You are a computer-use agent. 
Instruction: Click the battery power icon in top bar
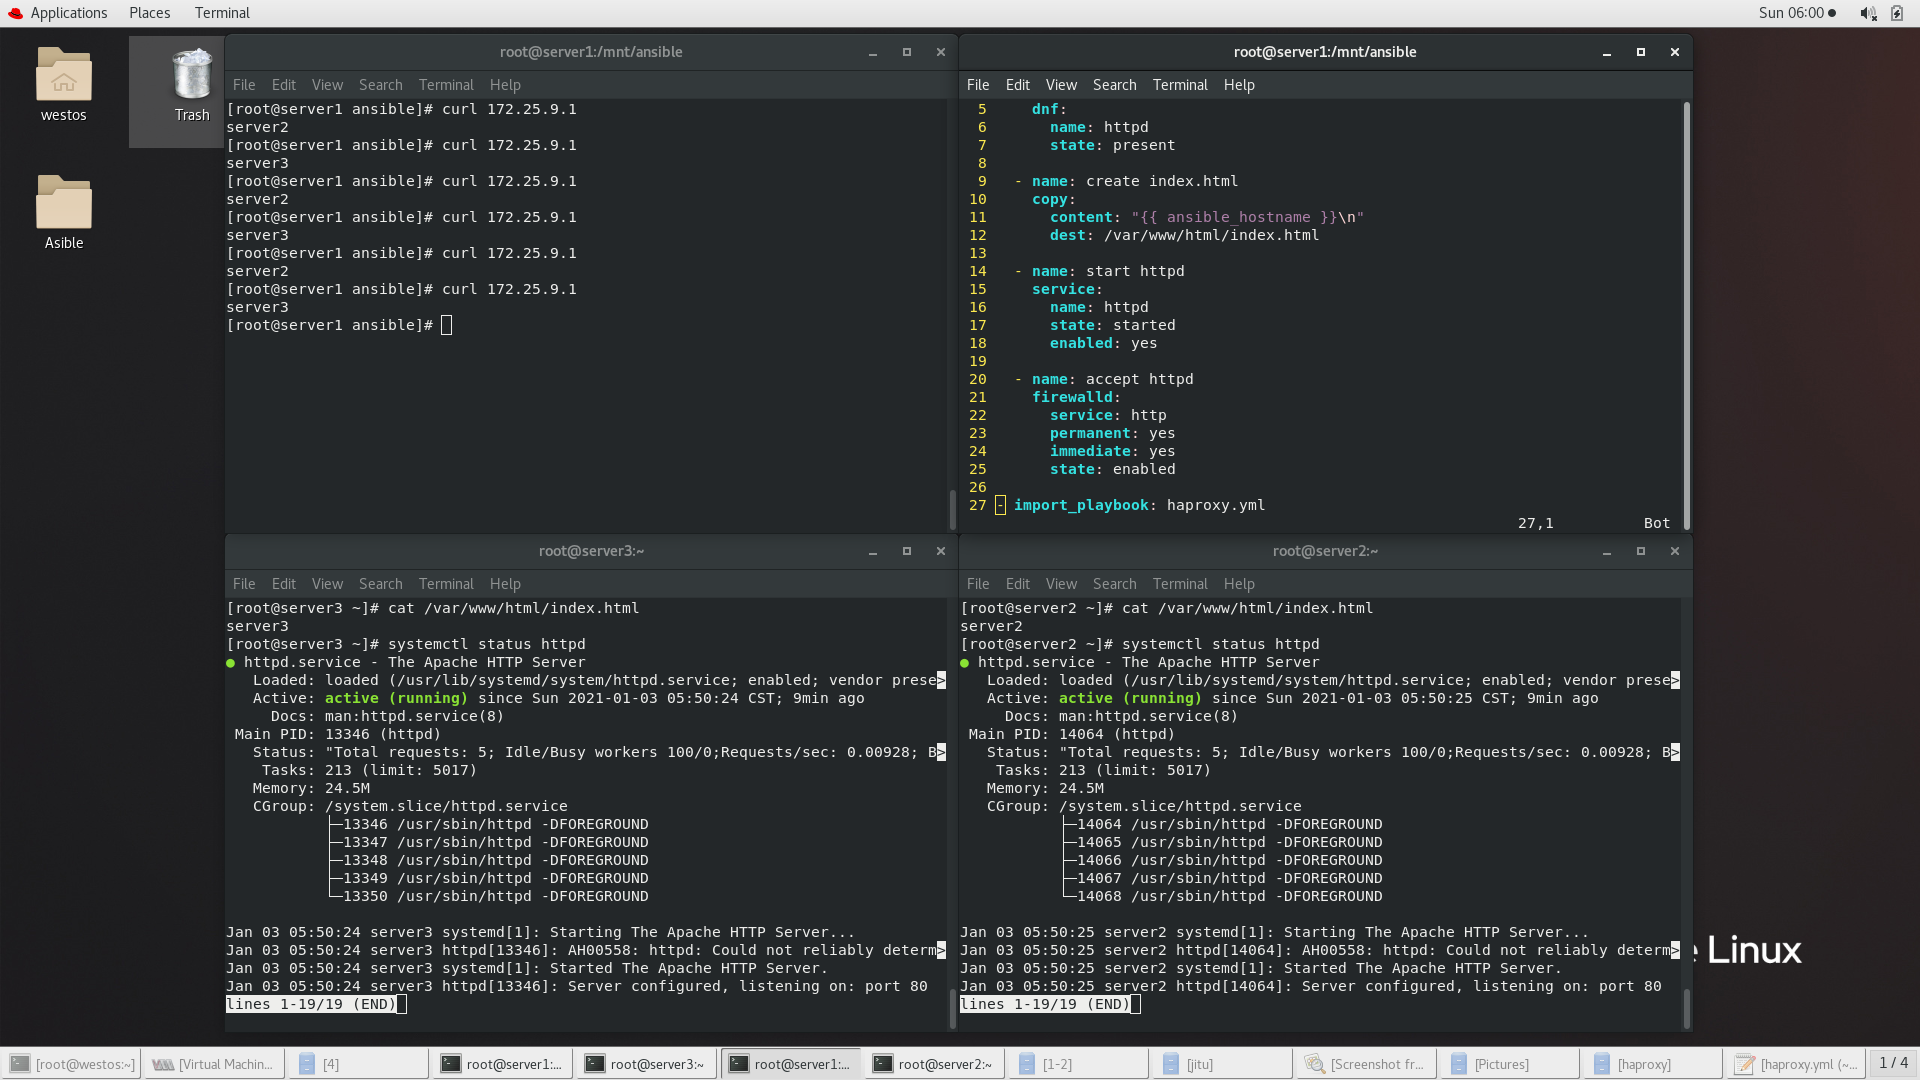point(1897,13)
